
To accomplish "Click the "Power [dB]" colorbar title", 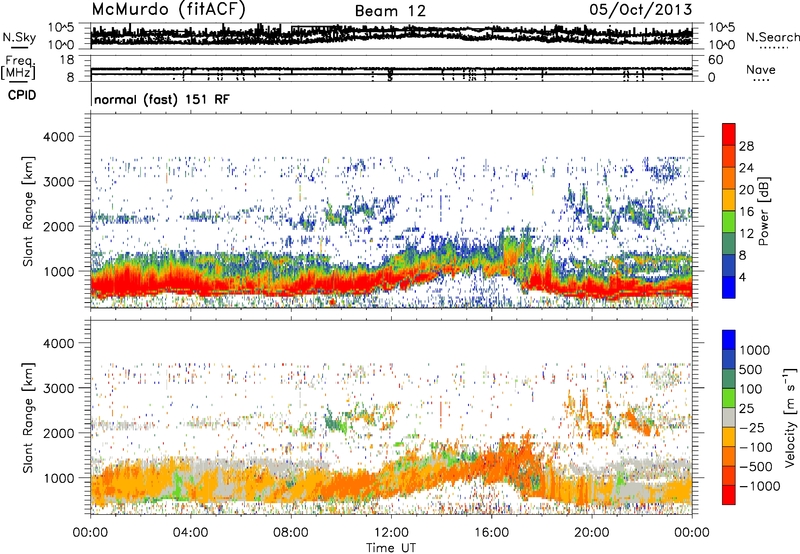I will pos(764,211).
